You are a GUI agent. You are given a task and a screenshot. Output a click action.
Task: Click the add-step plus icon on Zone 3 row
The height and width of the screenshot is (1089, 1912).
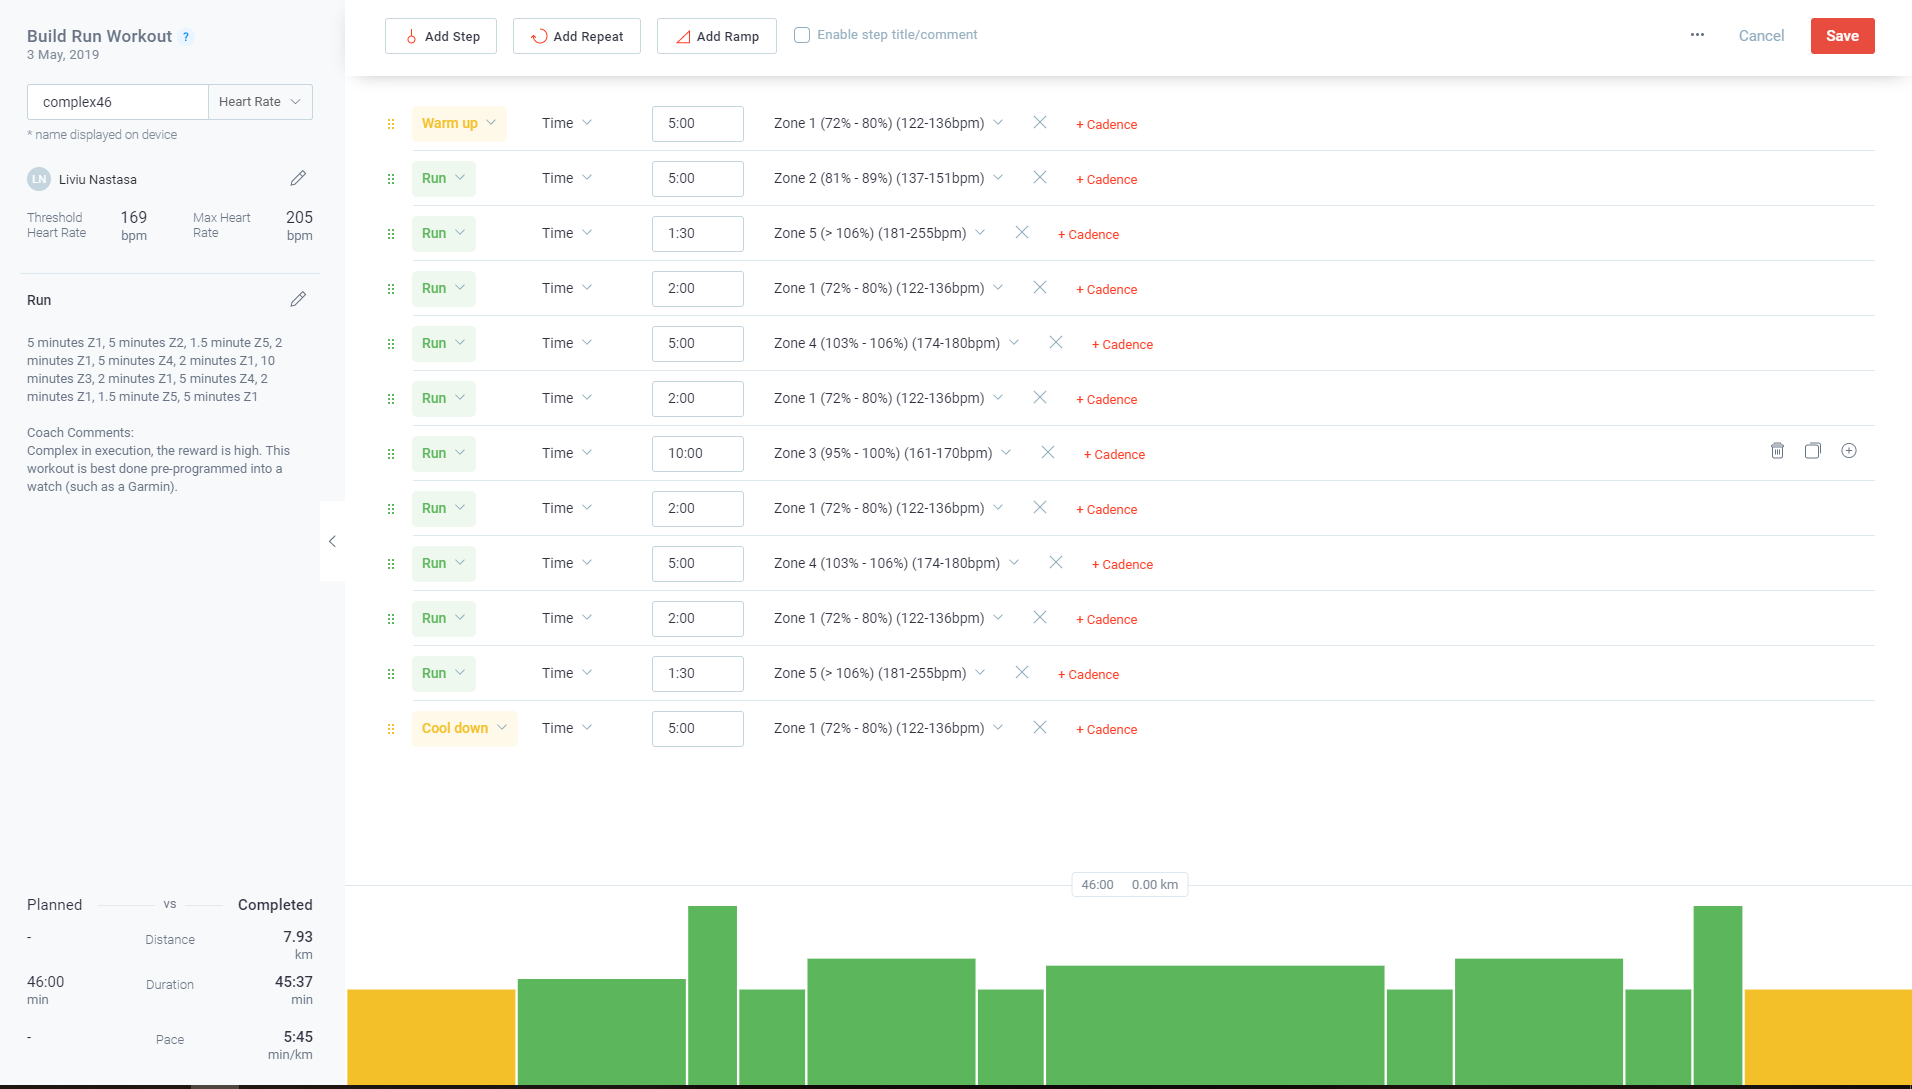[1848, 451]
